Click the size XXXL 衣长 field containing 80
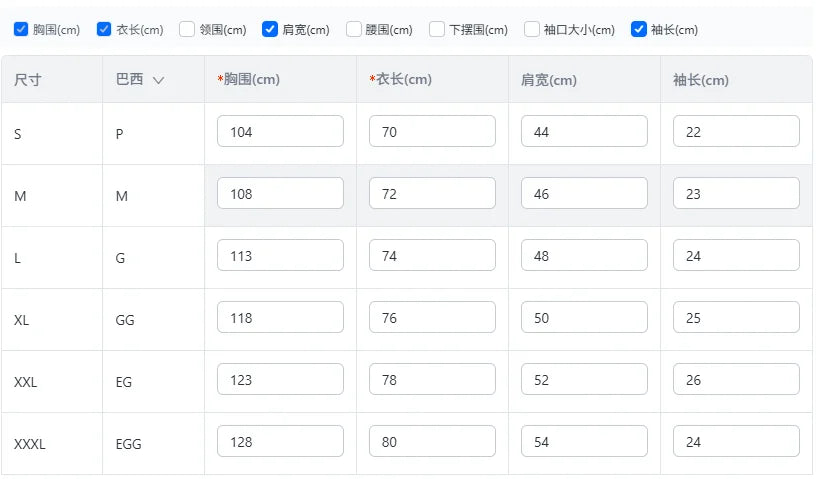This screenshot has width=816, height=479. 432,442
